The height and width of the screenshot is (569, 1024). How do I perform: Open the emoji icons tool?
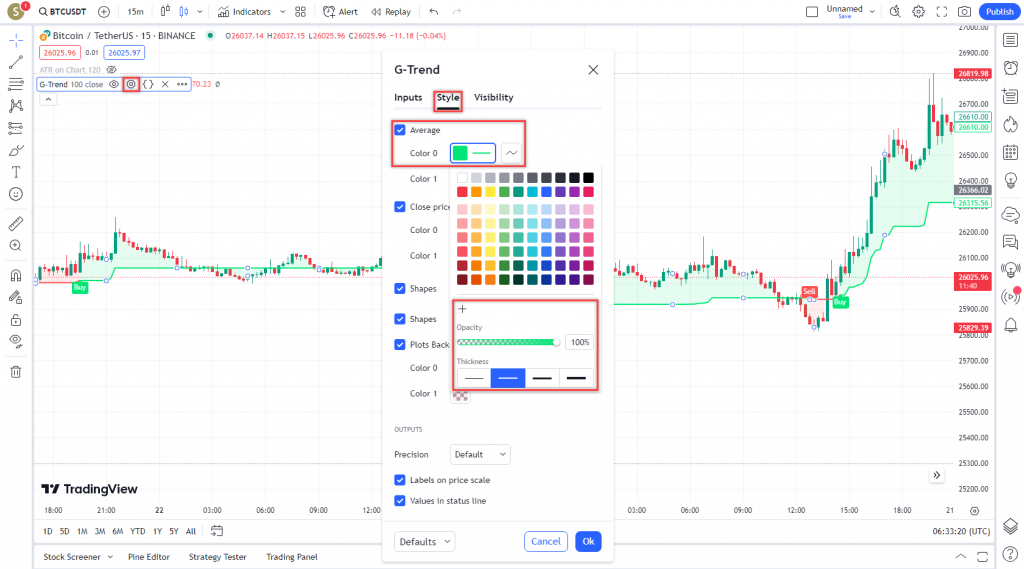pyautogui.click(x=16, y=194)
